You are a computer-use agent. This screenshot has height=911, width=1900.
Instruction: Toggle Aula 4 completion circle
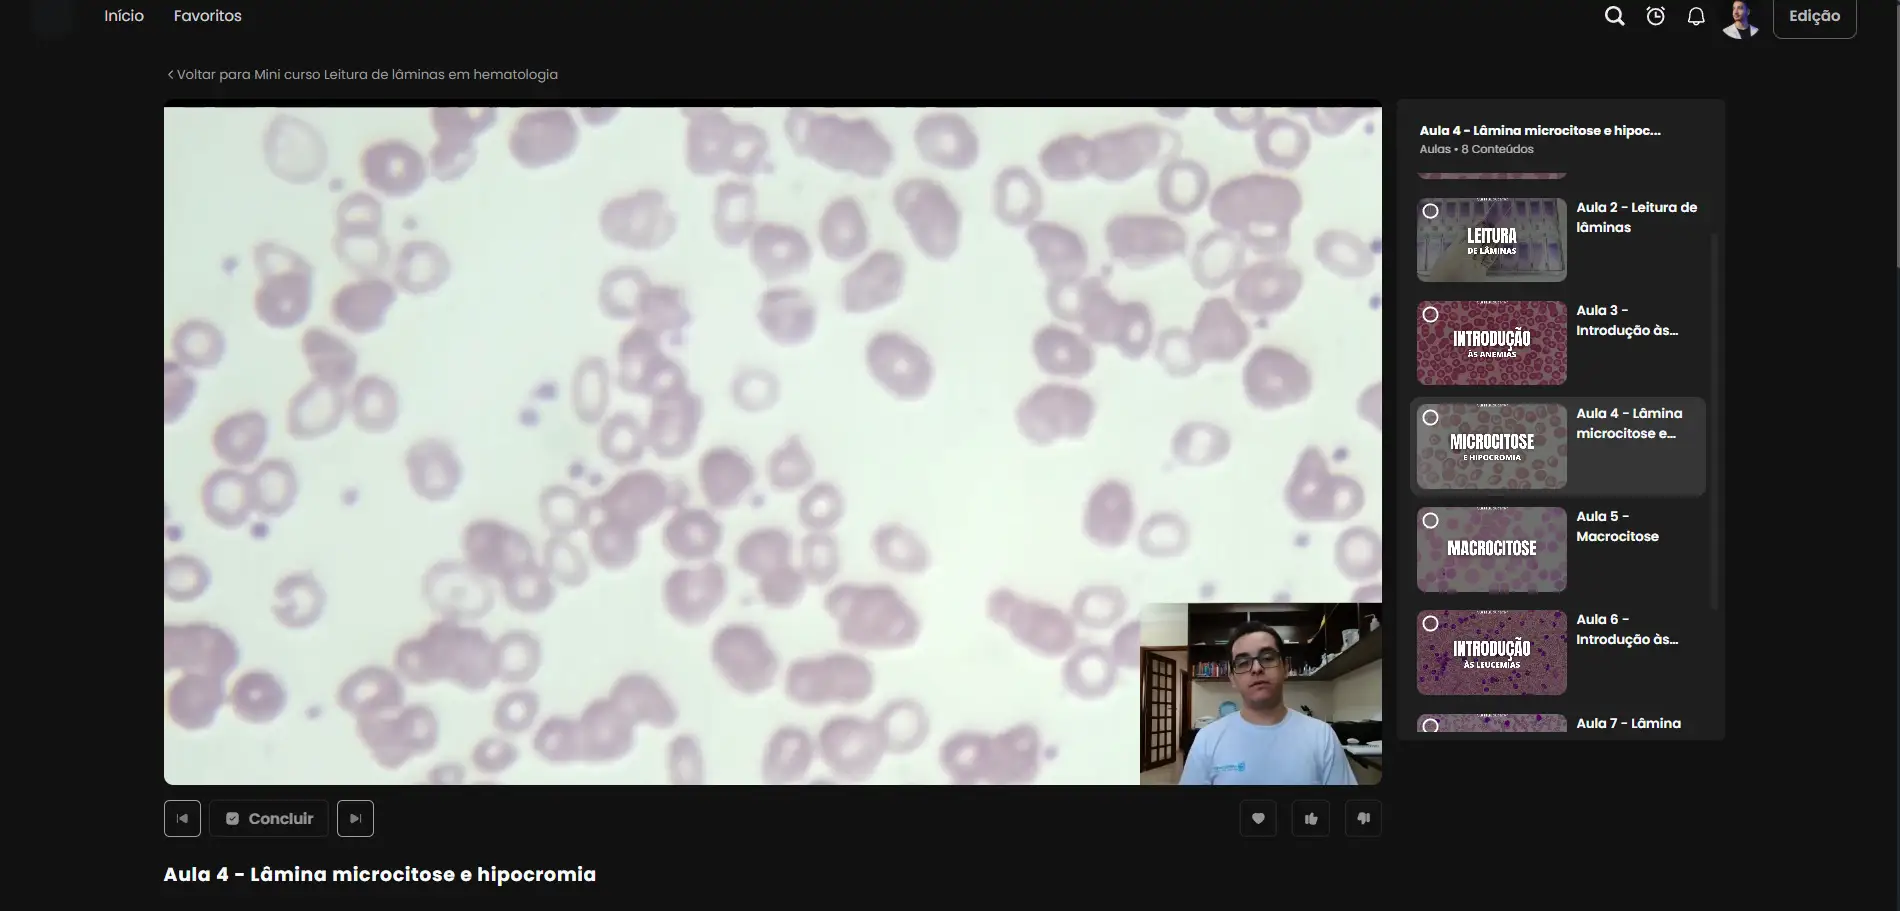(1431, 417)
